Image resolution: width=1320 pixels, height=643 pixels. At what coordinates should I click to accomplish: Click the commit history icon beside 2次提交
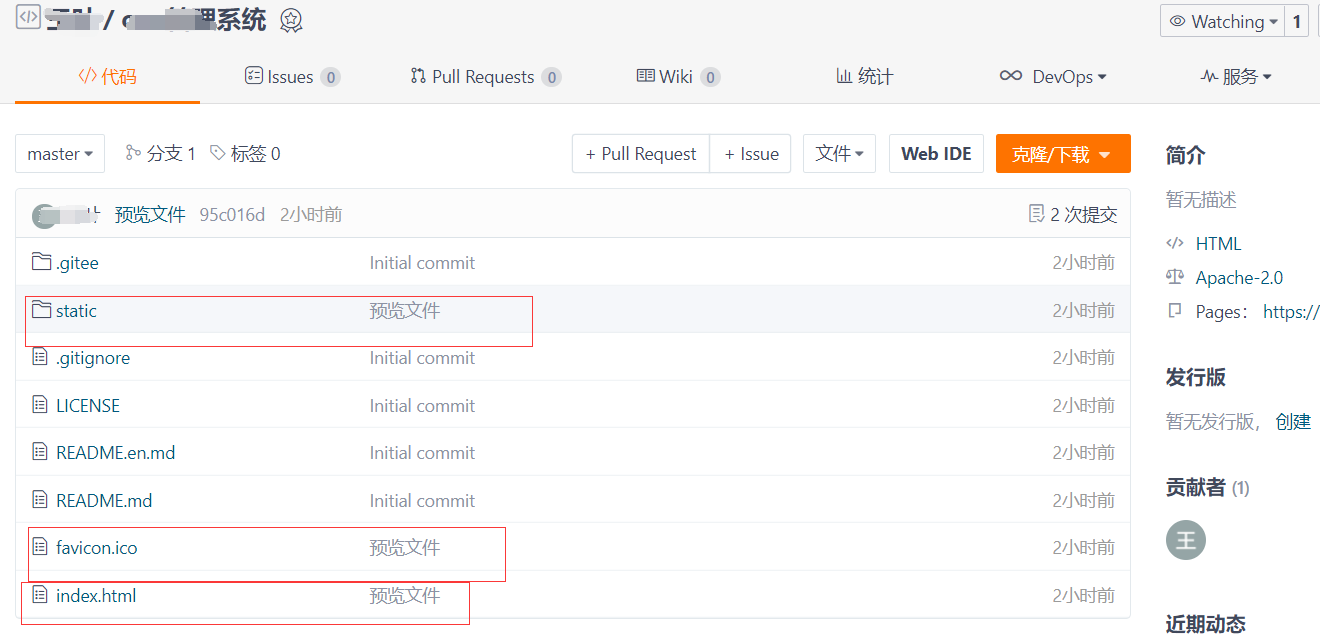point(1036,213)
